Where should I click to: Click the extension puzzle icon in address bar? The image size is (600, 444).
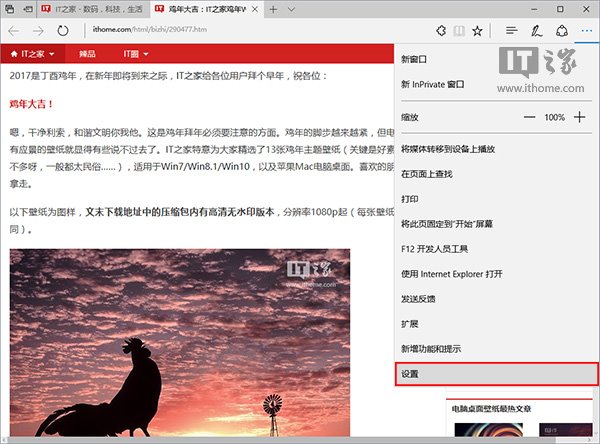[x=441, y=31]
